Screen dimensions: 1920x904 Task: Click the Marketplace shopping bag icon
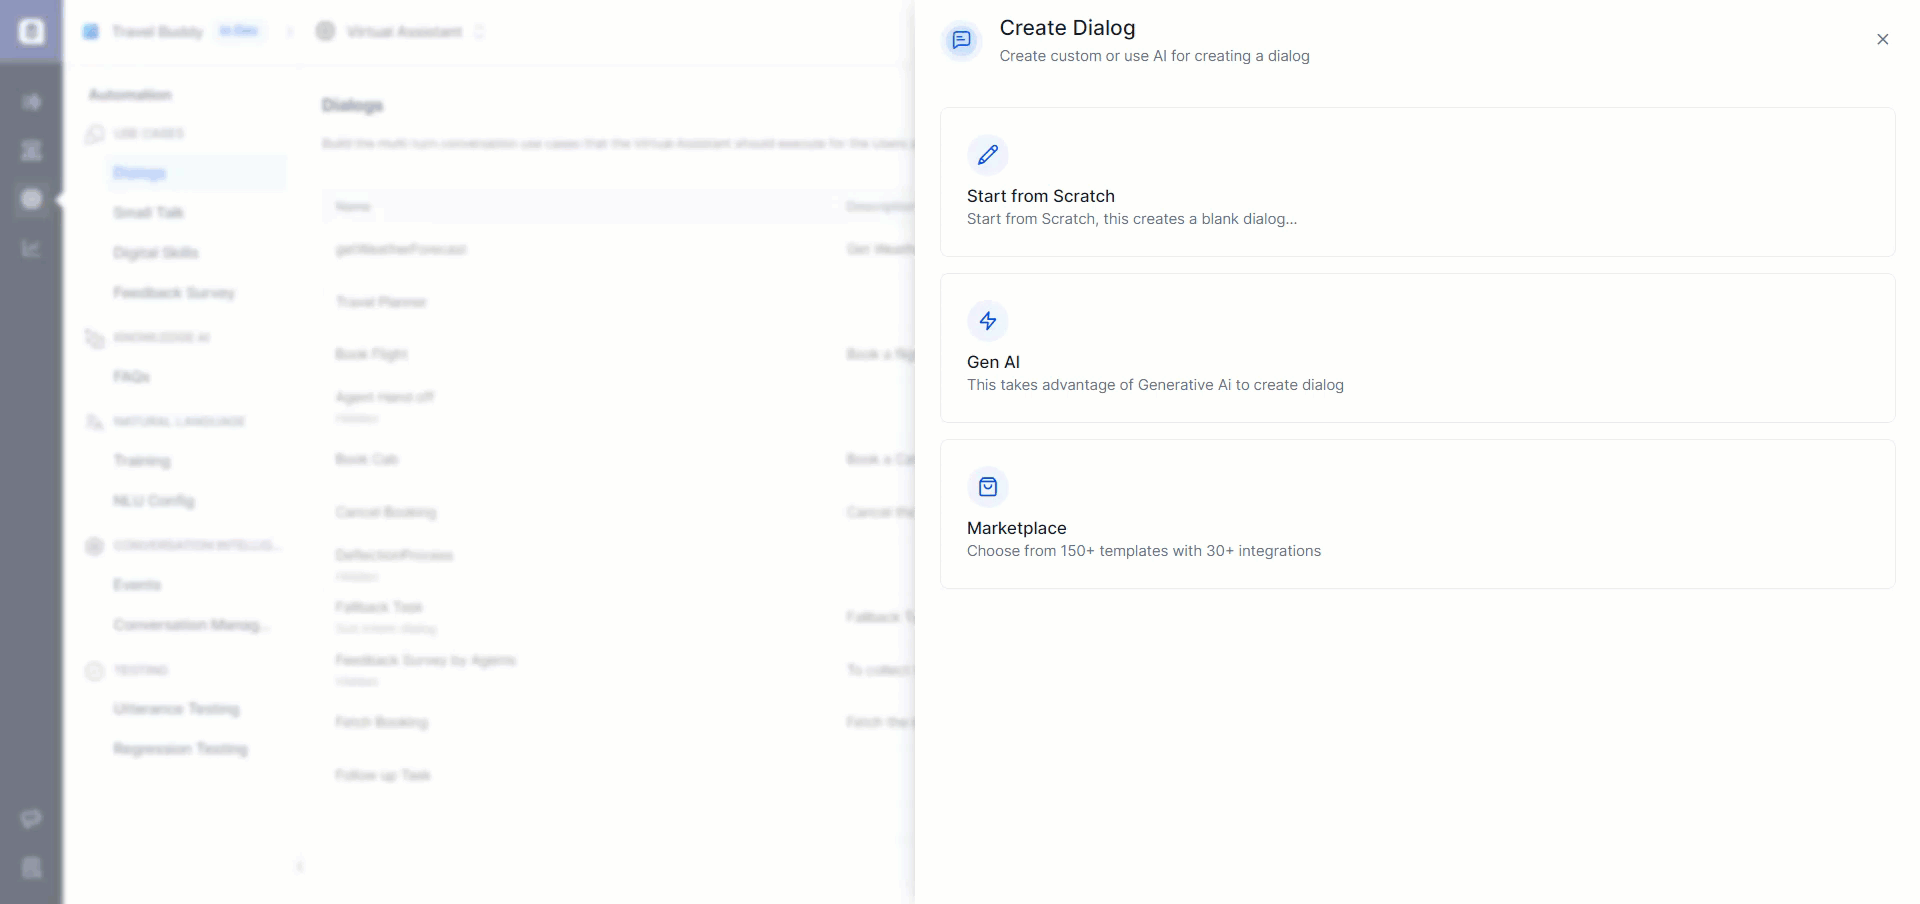pyautogui.click(x=987, y=487)
